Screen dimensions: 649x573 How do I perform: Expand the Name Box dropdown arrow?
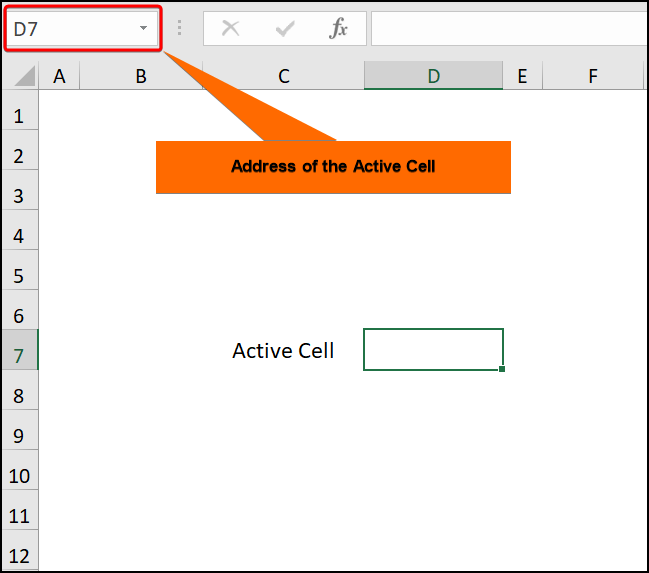[x=143, y=29]
